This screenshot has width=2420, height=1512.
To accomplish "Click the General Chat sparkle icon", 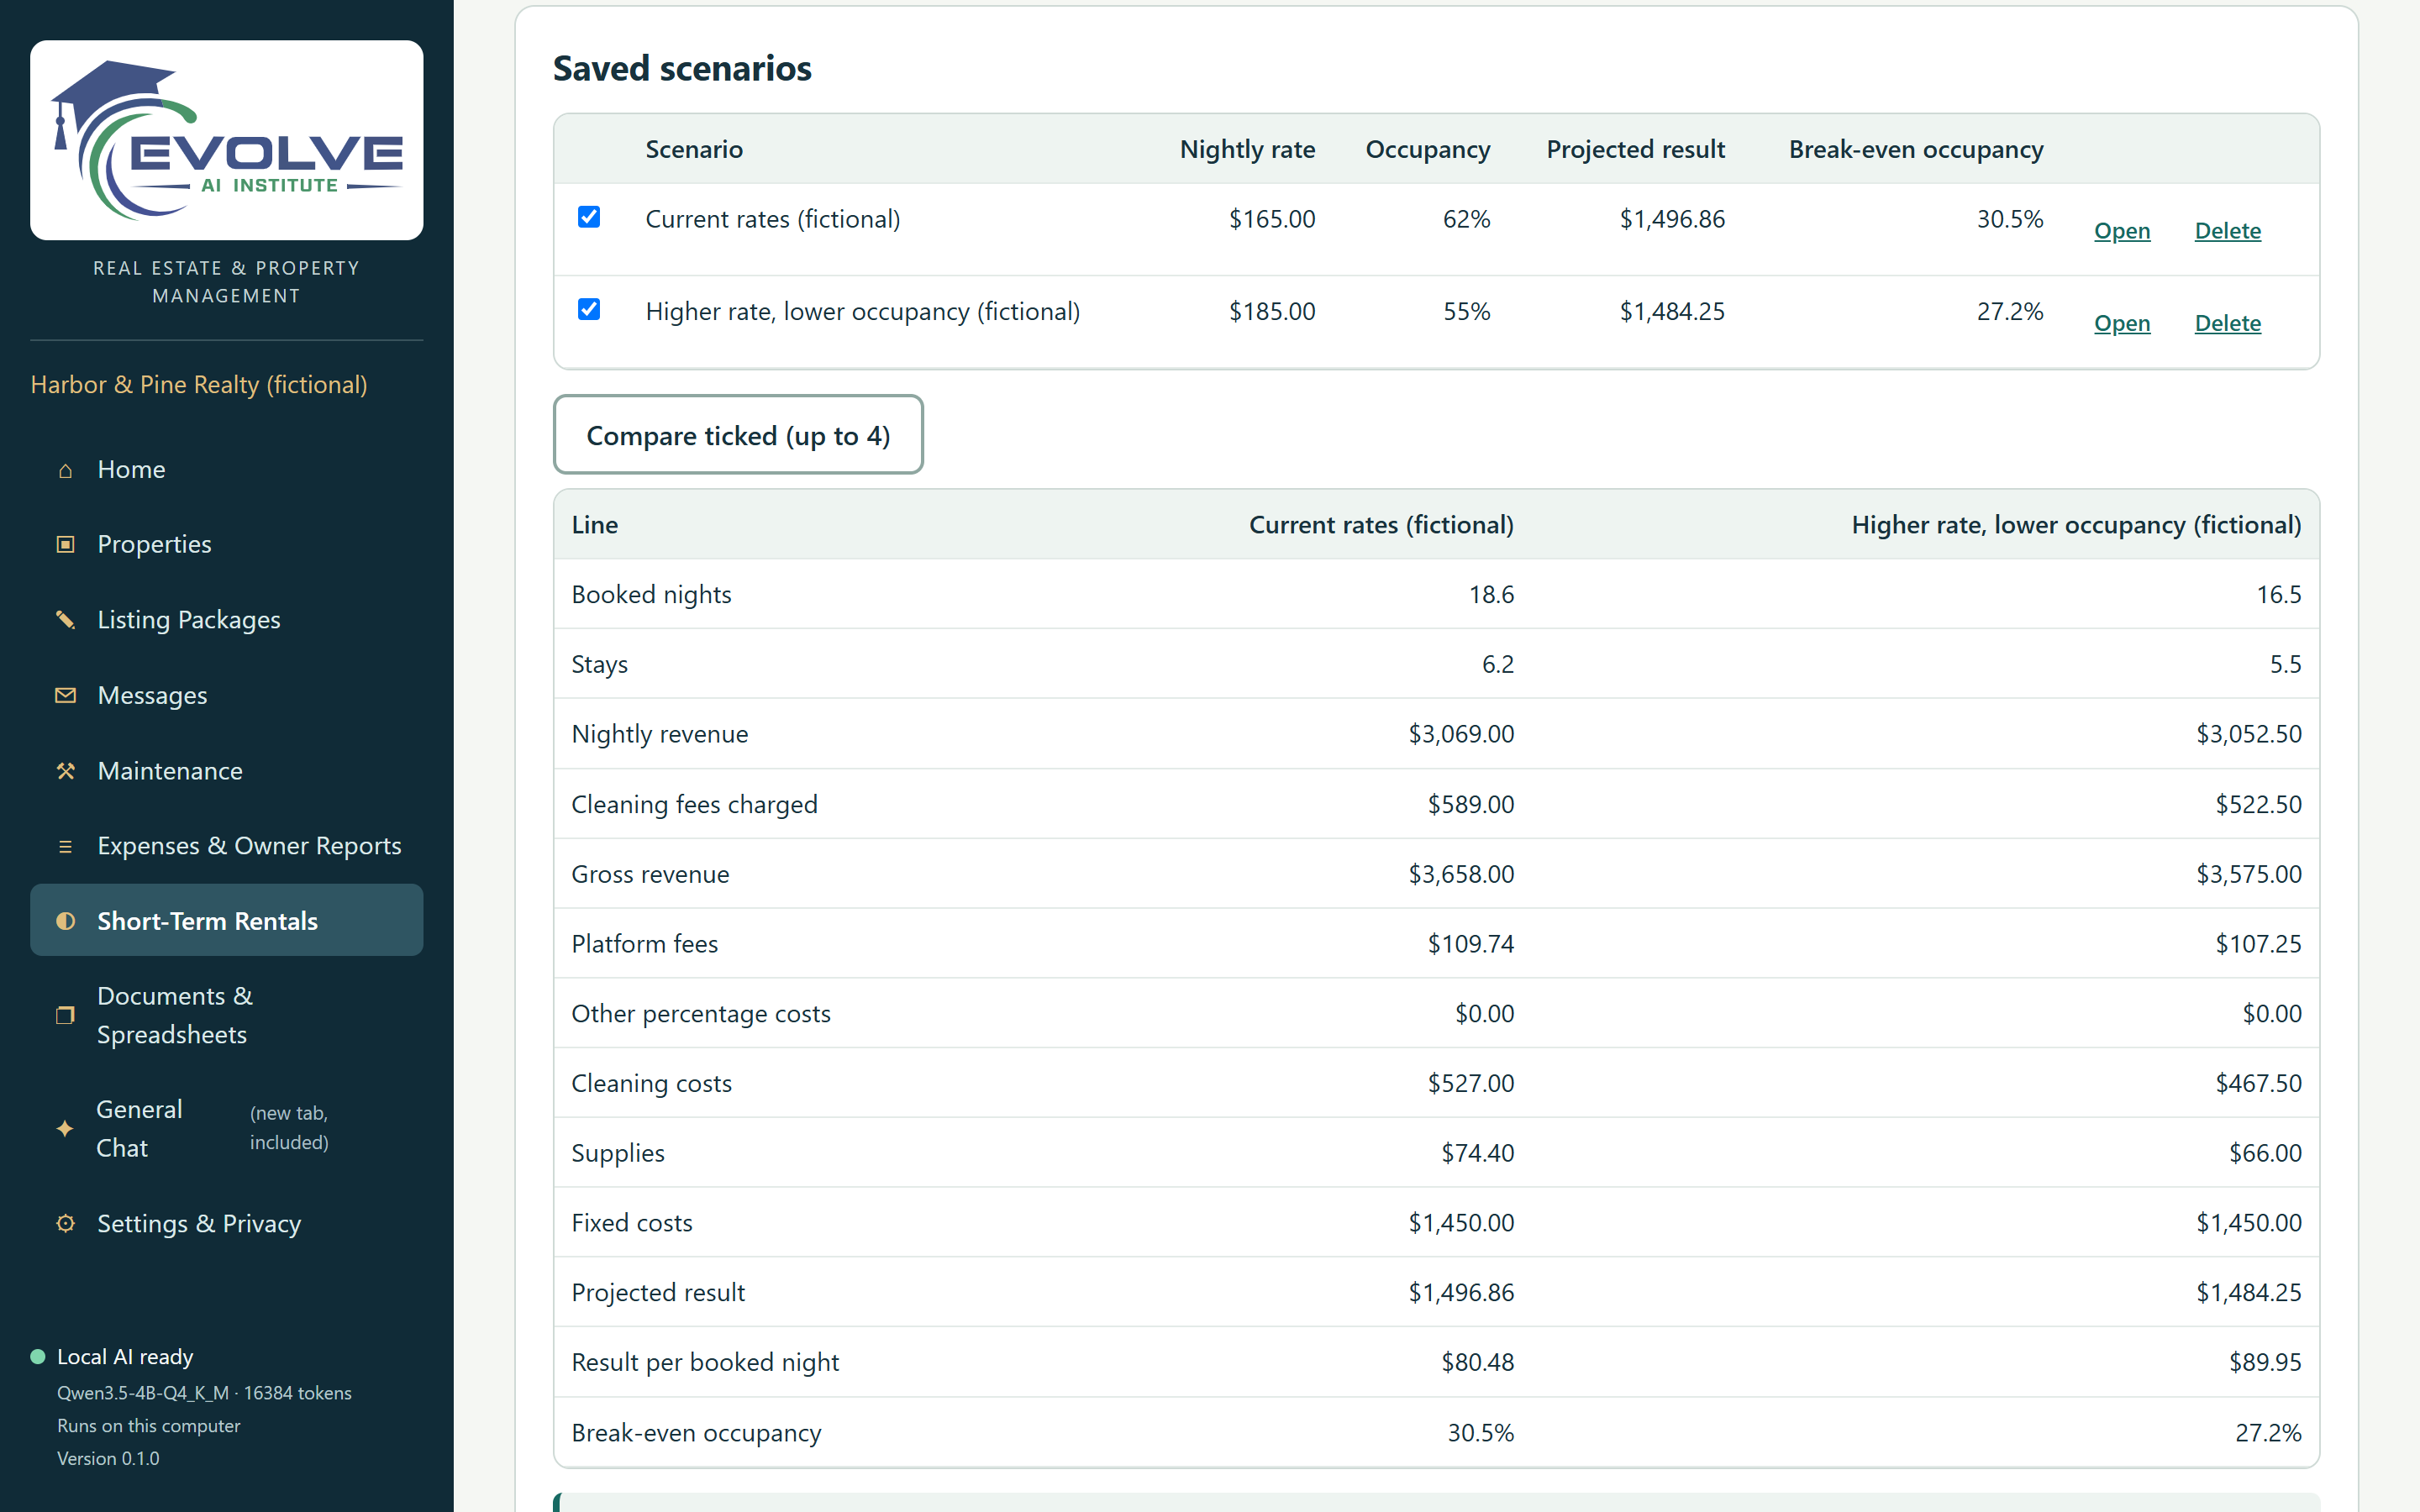I will tap(65, 1129).
